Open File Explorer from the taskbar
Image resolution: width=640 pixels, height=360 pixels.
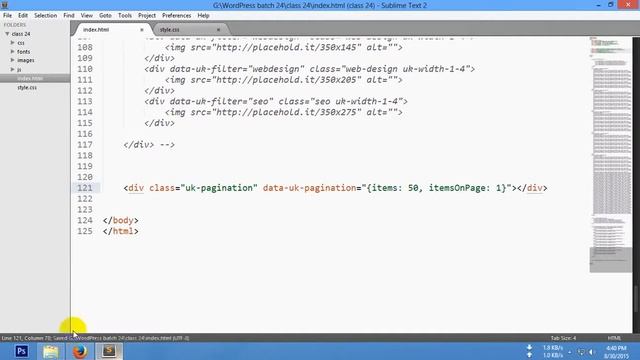click(51, 351)
